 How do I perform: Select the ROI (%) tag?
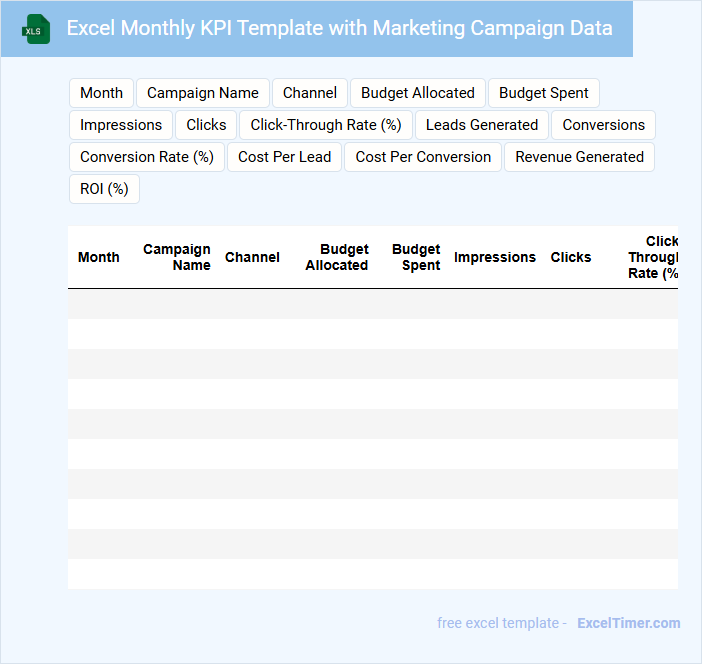pos(104,189)
